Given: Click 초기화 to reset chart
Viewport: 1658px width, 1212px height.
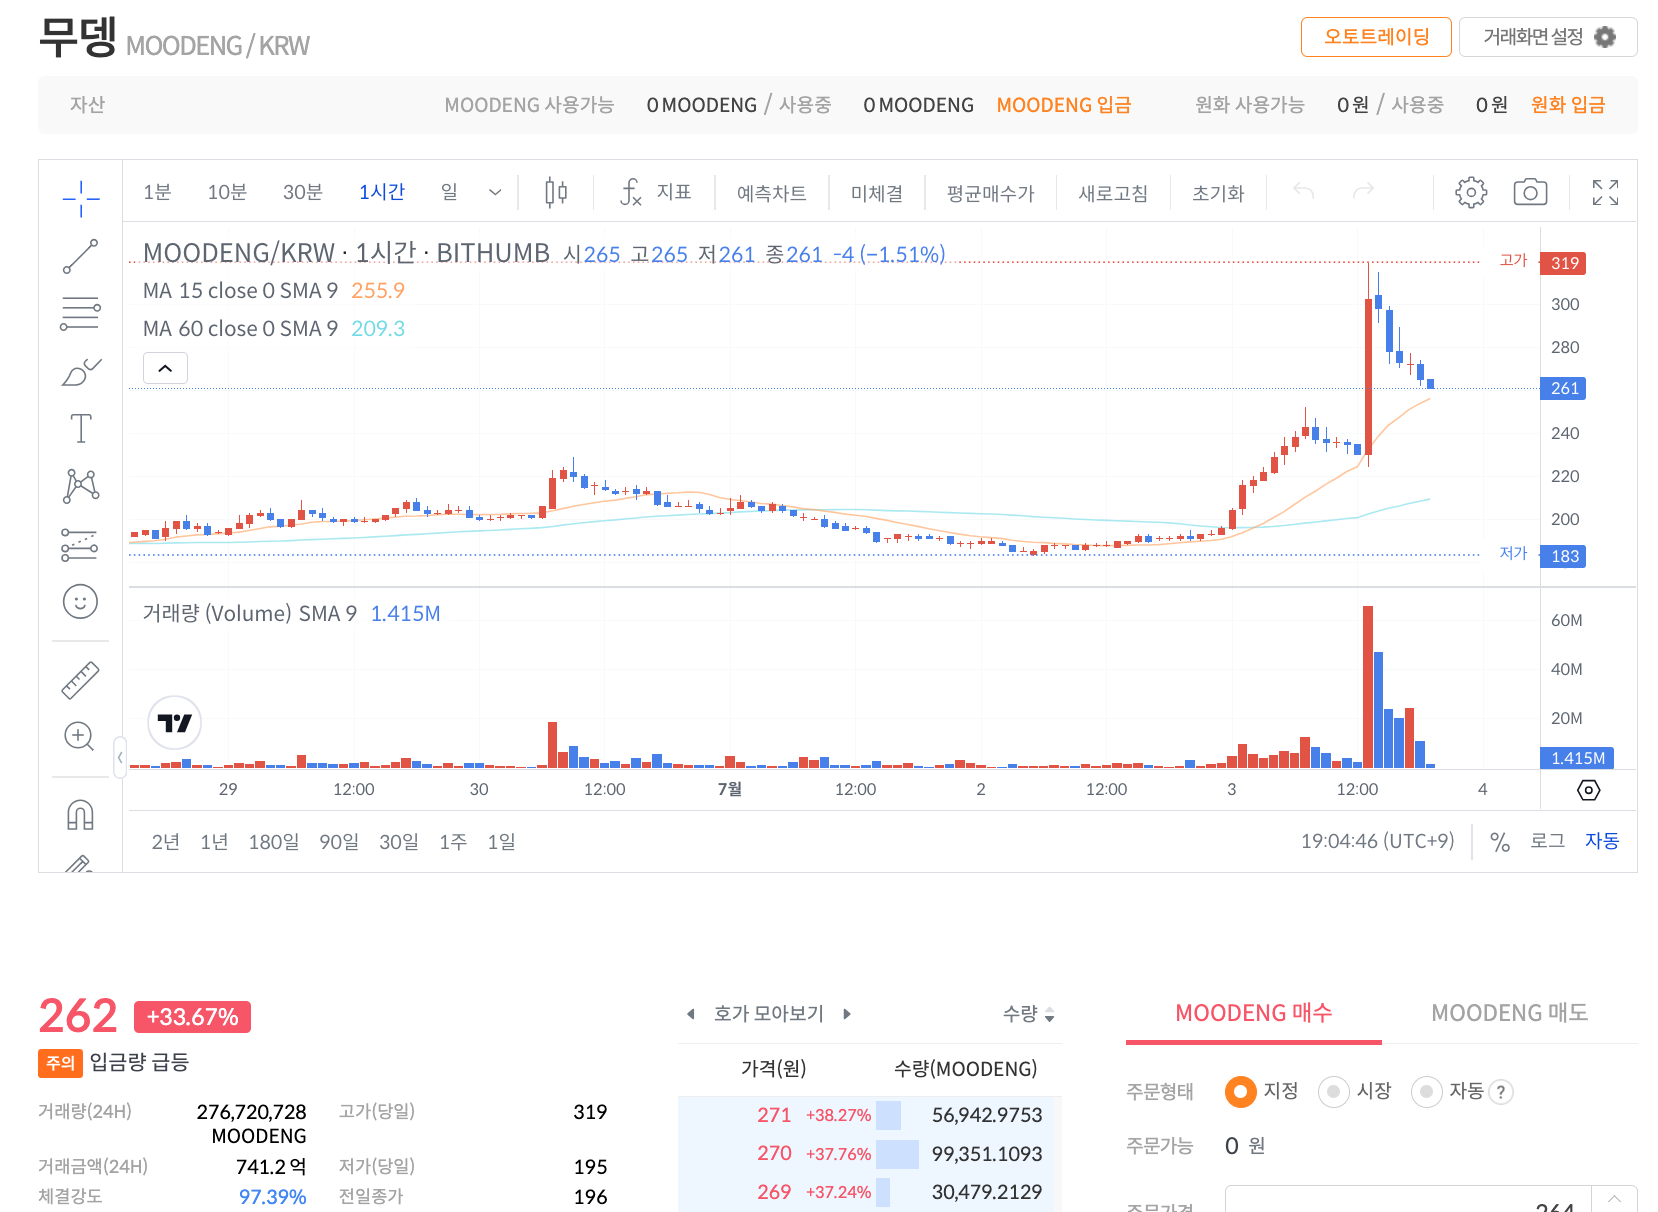Looking at the screenshot, I should 1218,193.
